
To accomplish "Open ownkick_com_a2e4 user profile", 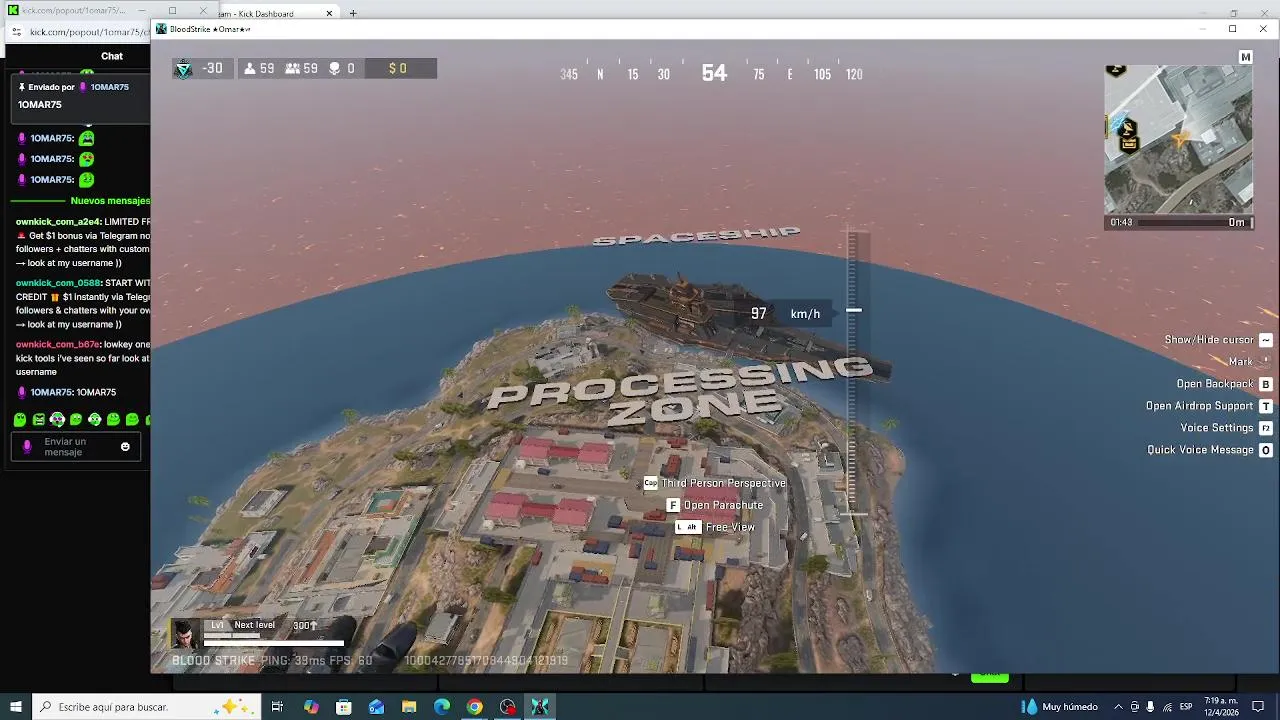I will pos(57,222).
